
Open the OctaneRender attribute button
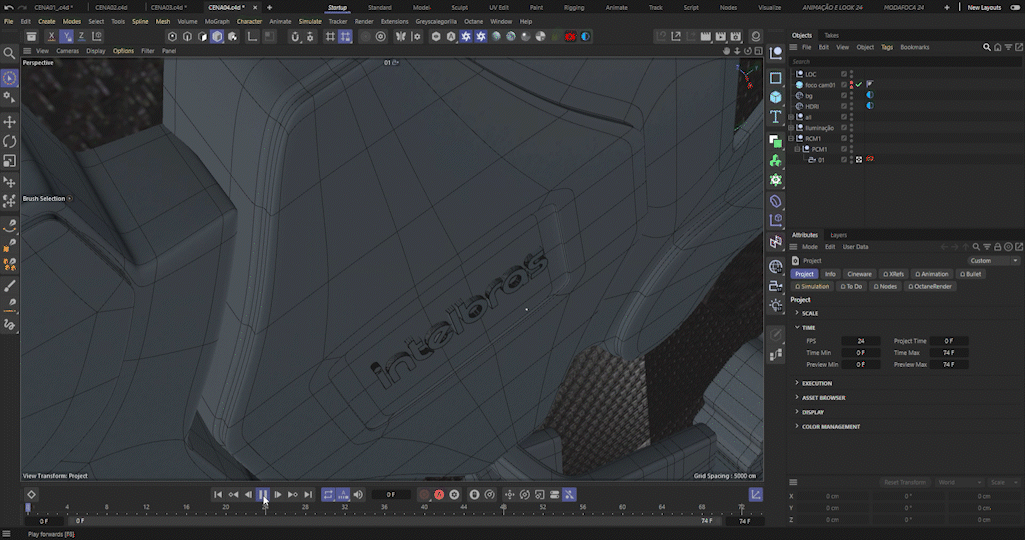coord(930,286)
